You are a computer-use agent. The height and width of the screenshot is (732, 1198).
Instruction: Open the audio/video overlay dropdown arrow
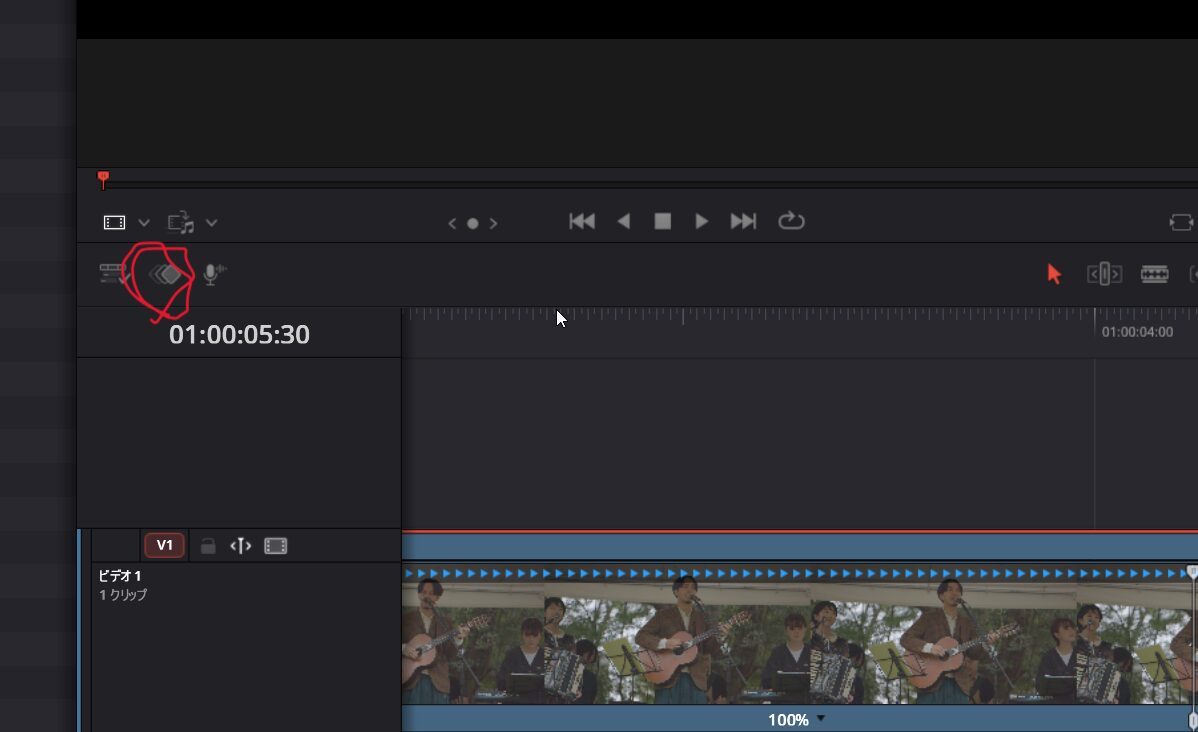tap(211, 223)
